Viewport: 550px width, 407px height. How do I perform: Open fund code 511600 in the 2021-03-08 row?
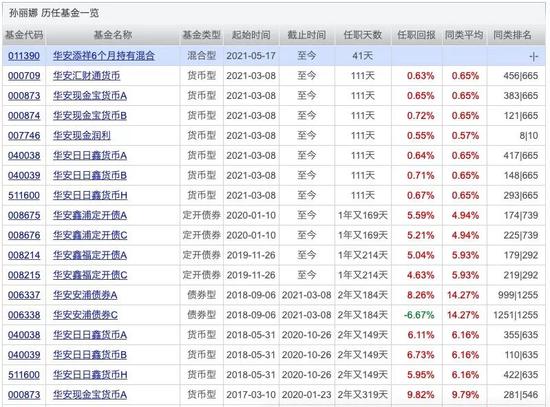pos(24,195)
